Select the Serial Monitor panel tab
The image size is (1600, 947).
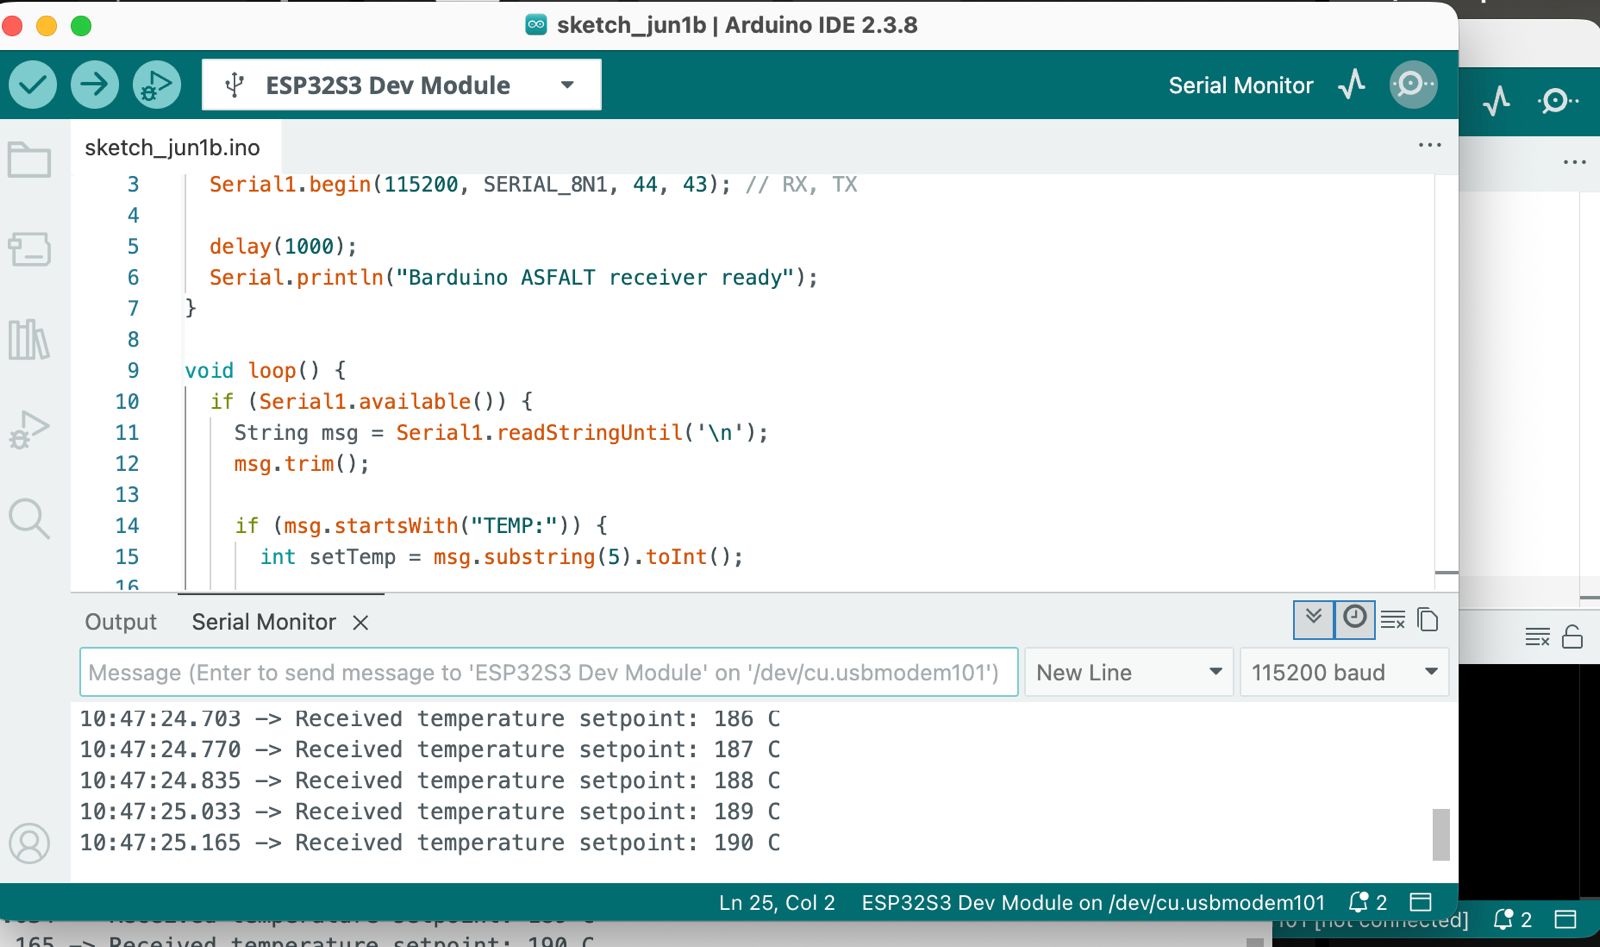264,622
